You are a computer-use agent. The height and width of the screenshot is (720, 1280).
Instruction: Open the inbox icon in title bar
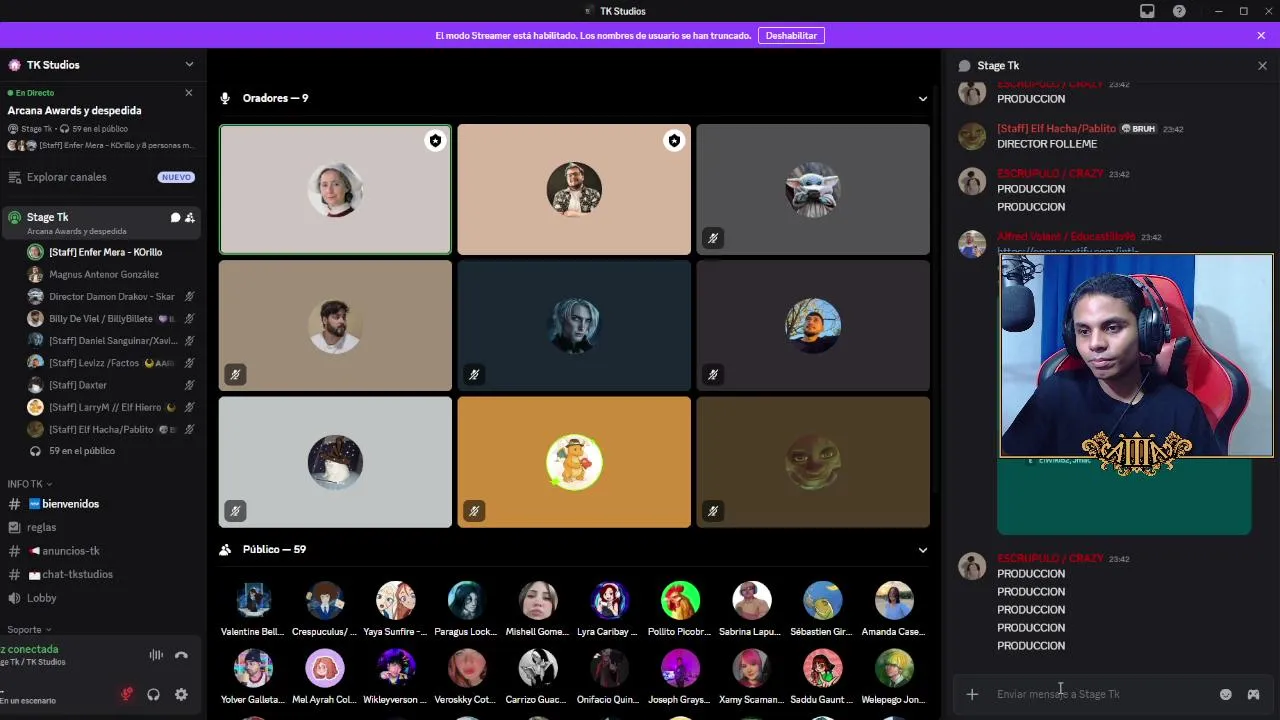tap(1147, 11)
